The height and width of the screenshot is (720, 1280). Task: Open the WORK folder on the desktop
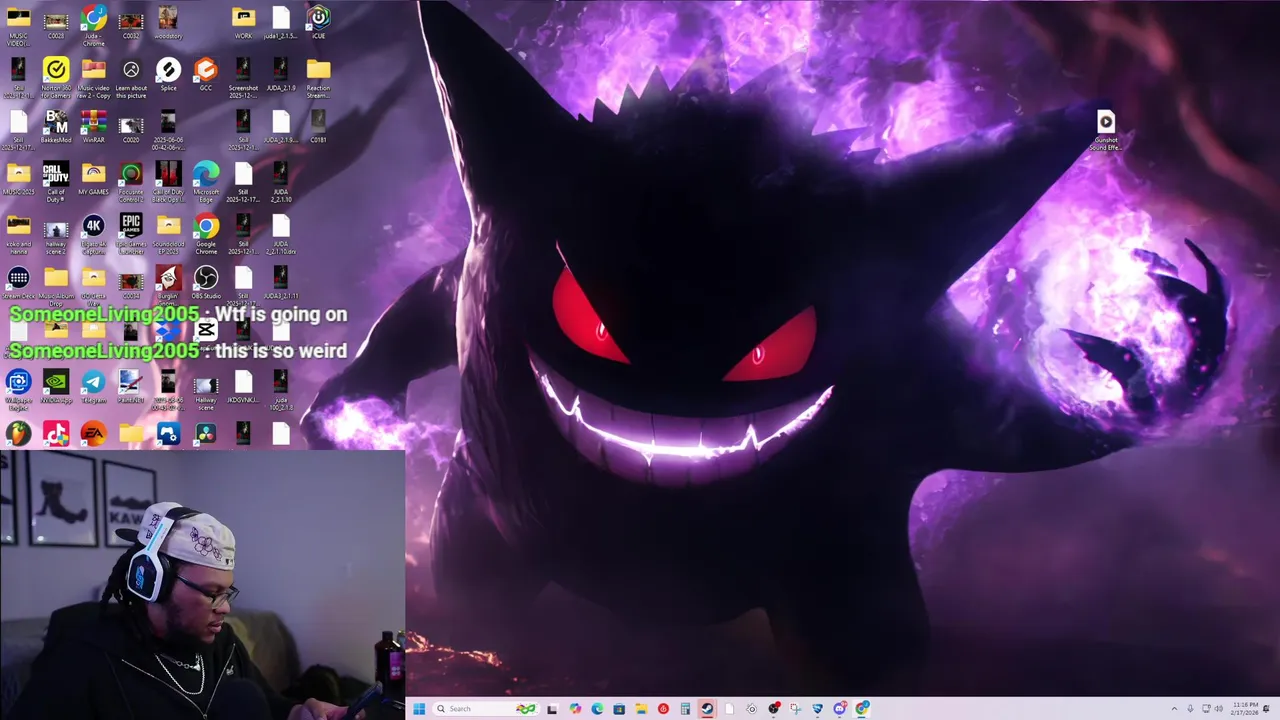point(243,22)
